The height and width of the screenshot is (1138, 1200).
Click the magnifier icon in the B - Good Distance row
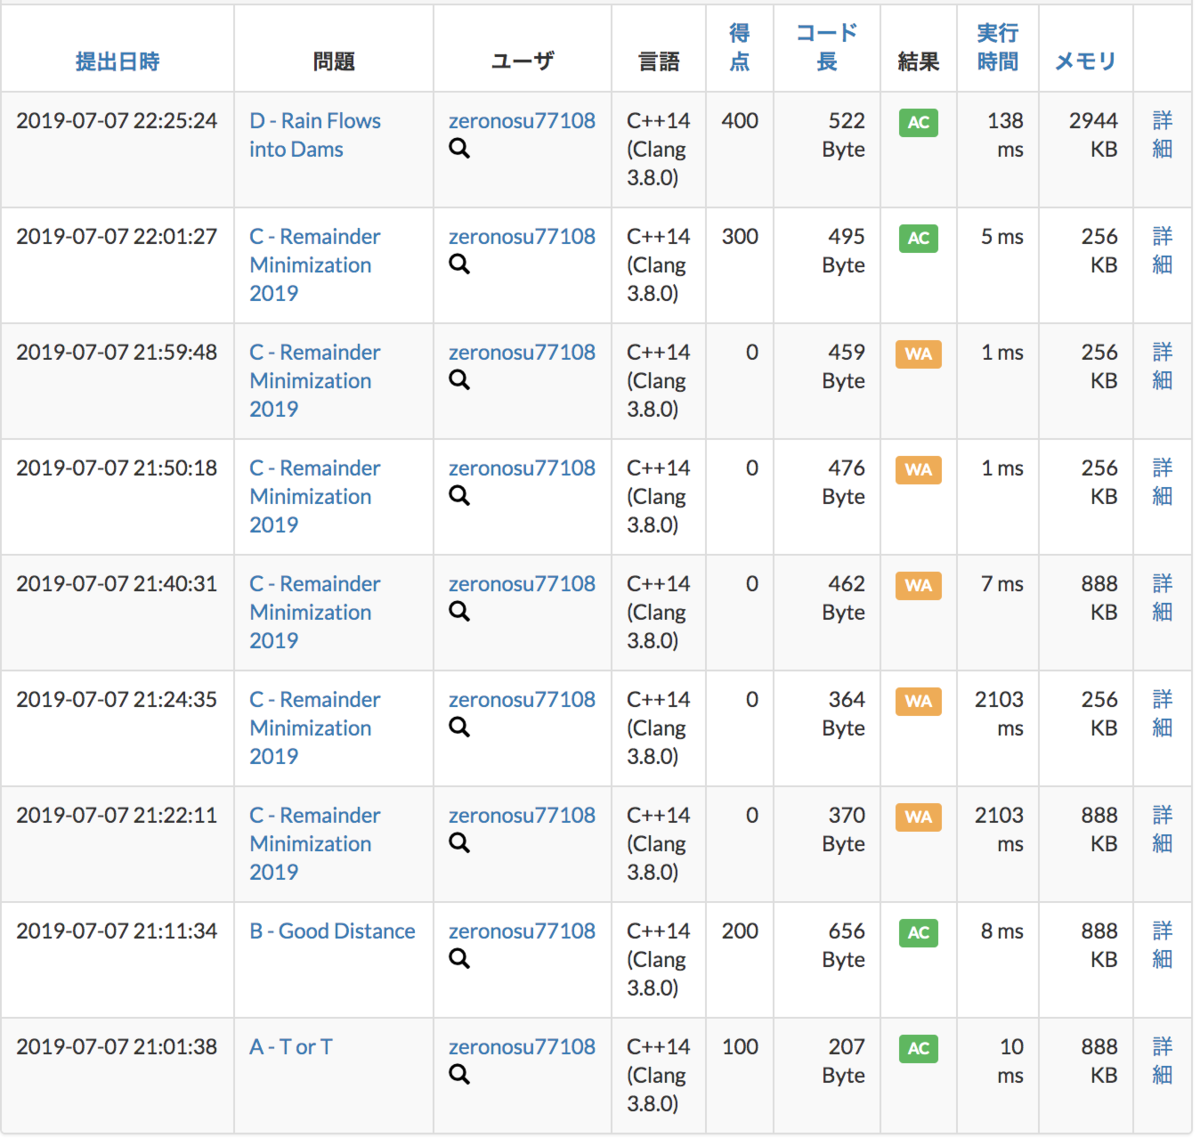point(459,958)
